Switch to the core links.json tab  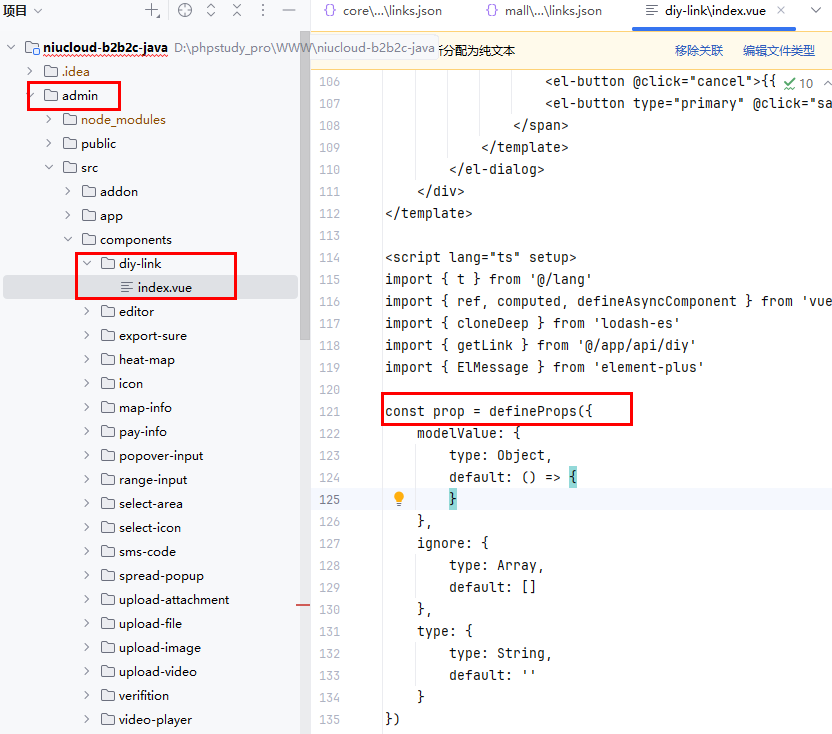click(383, 11)
